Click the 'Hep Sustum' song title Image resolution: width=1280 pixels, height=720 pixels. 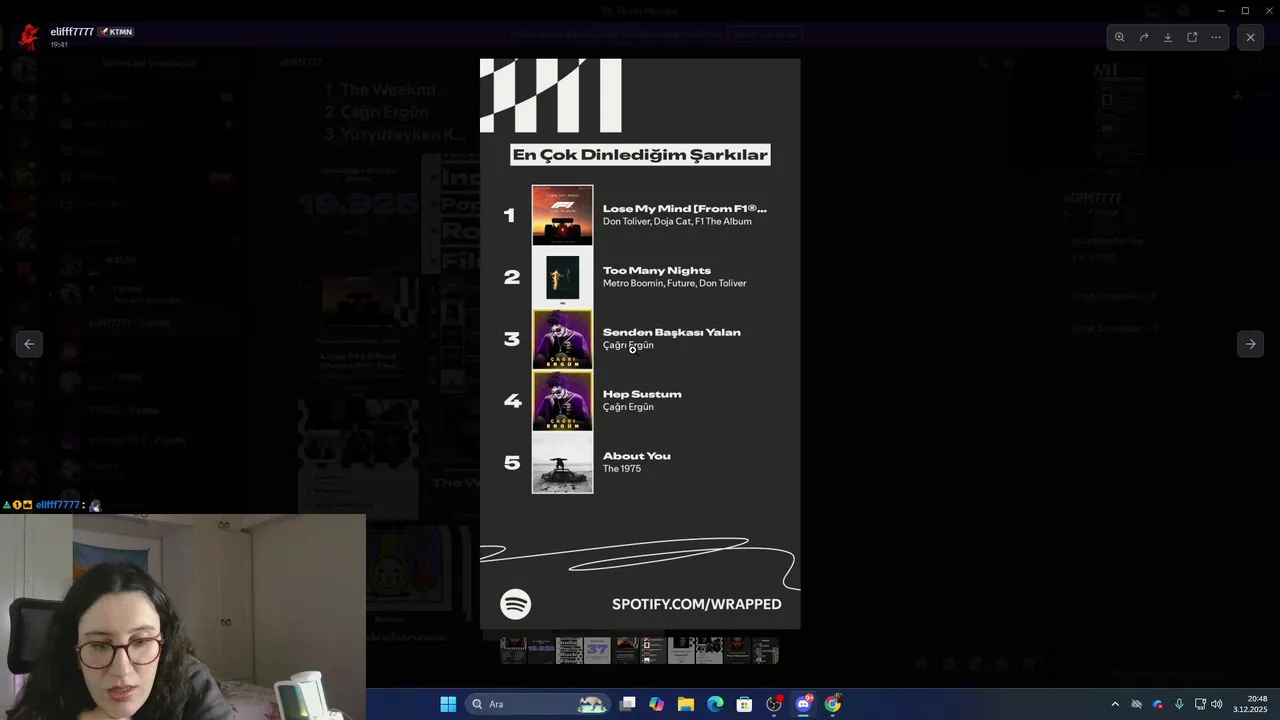[x=642, y=394]
